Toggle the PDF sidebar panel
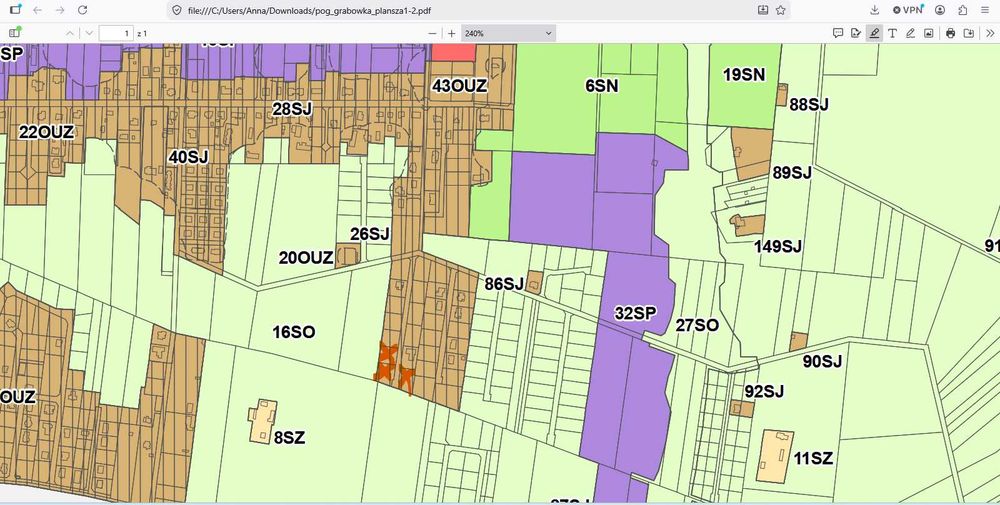 click(15, 33)
